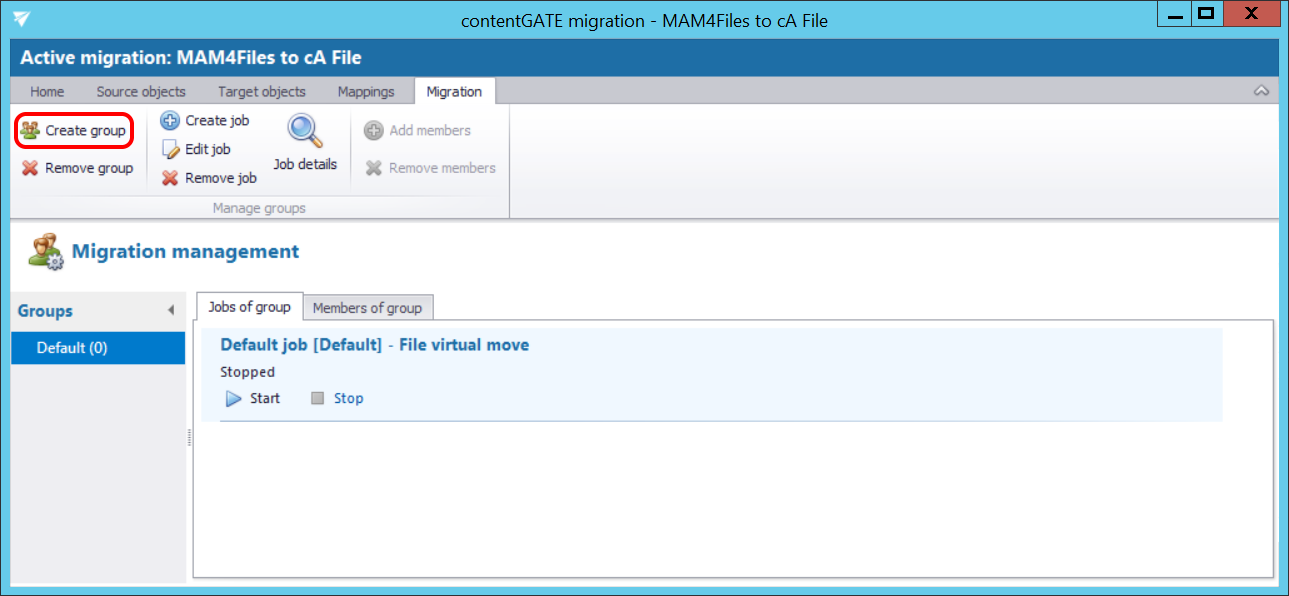Collapse the Groups panel arrow
Viewport: 1289px width, 596px height.
(x=171, y=311)
